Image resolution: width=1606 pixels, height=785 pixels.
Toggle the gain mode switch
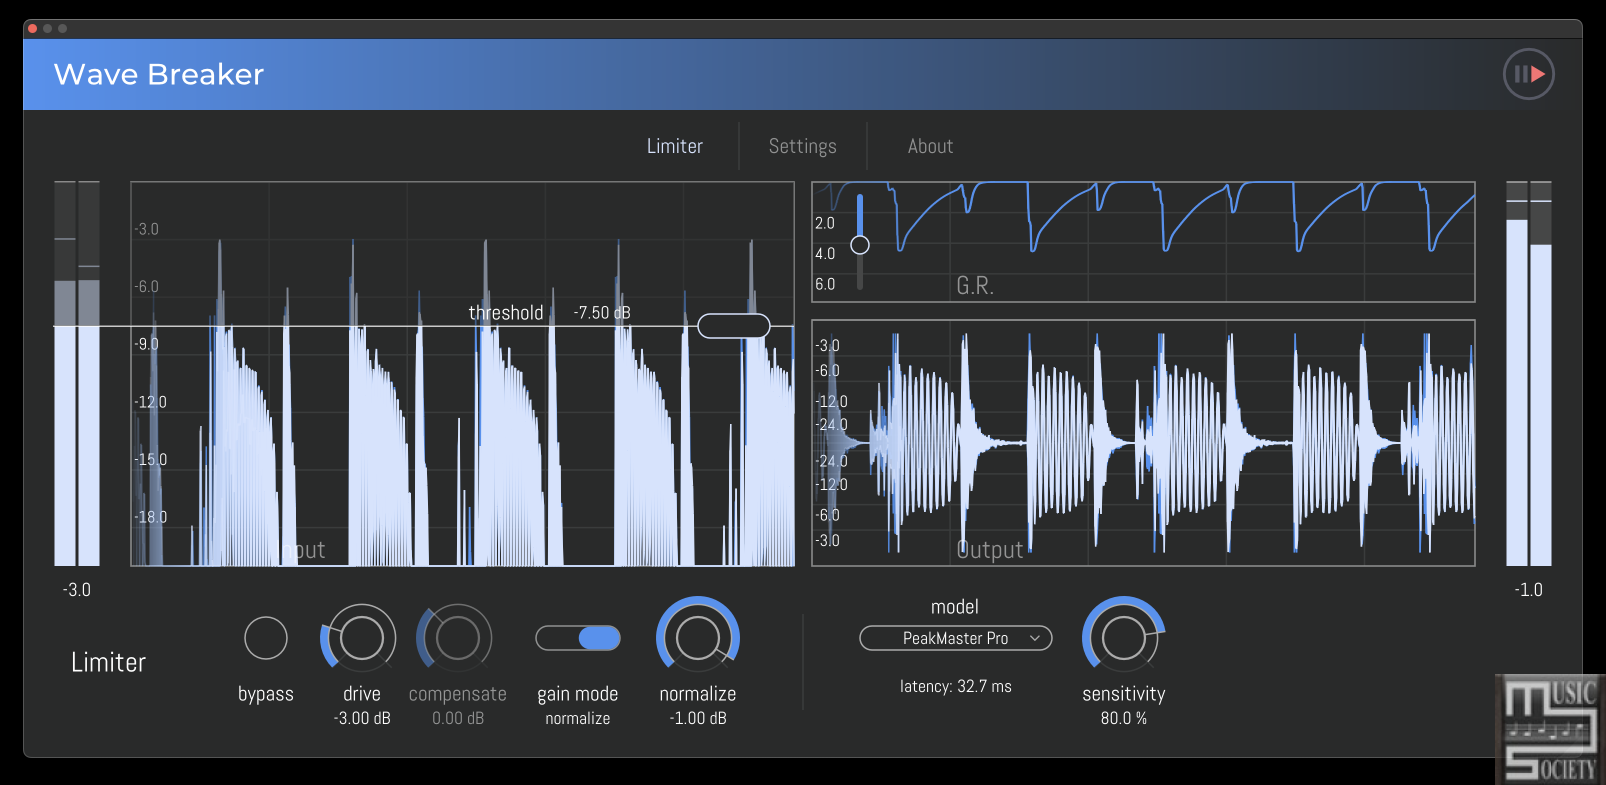tap(578, 638)
